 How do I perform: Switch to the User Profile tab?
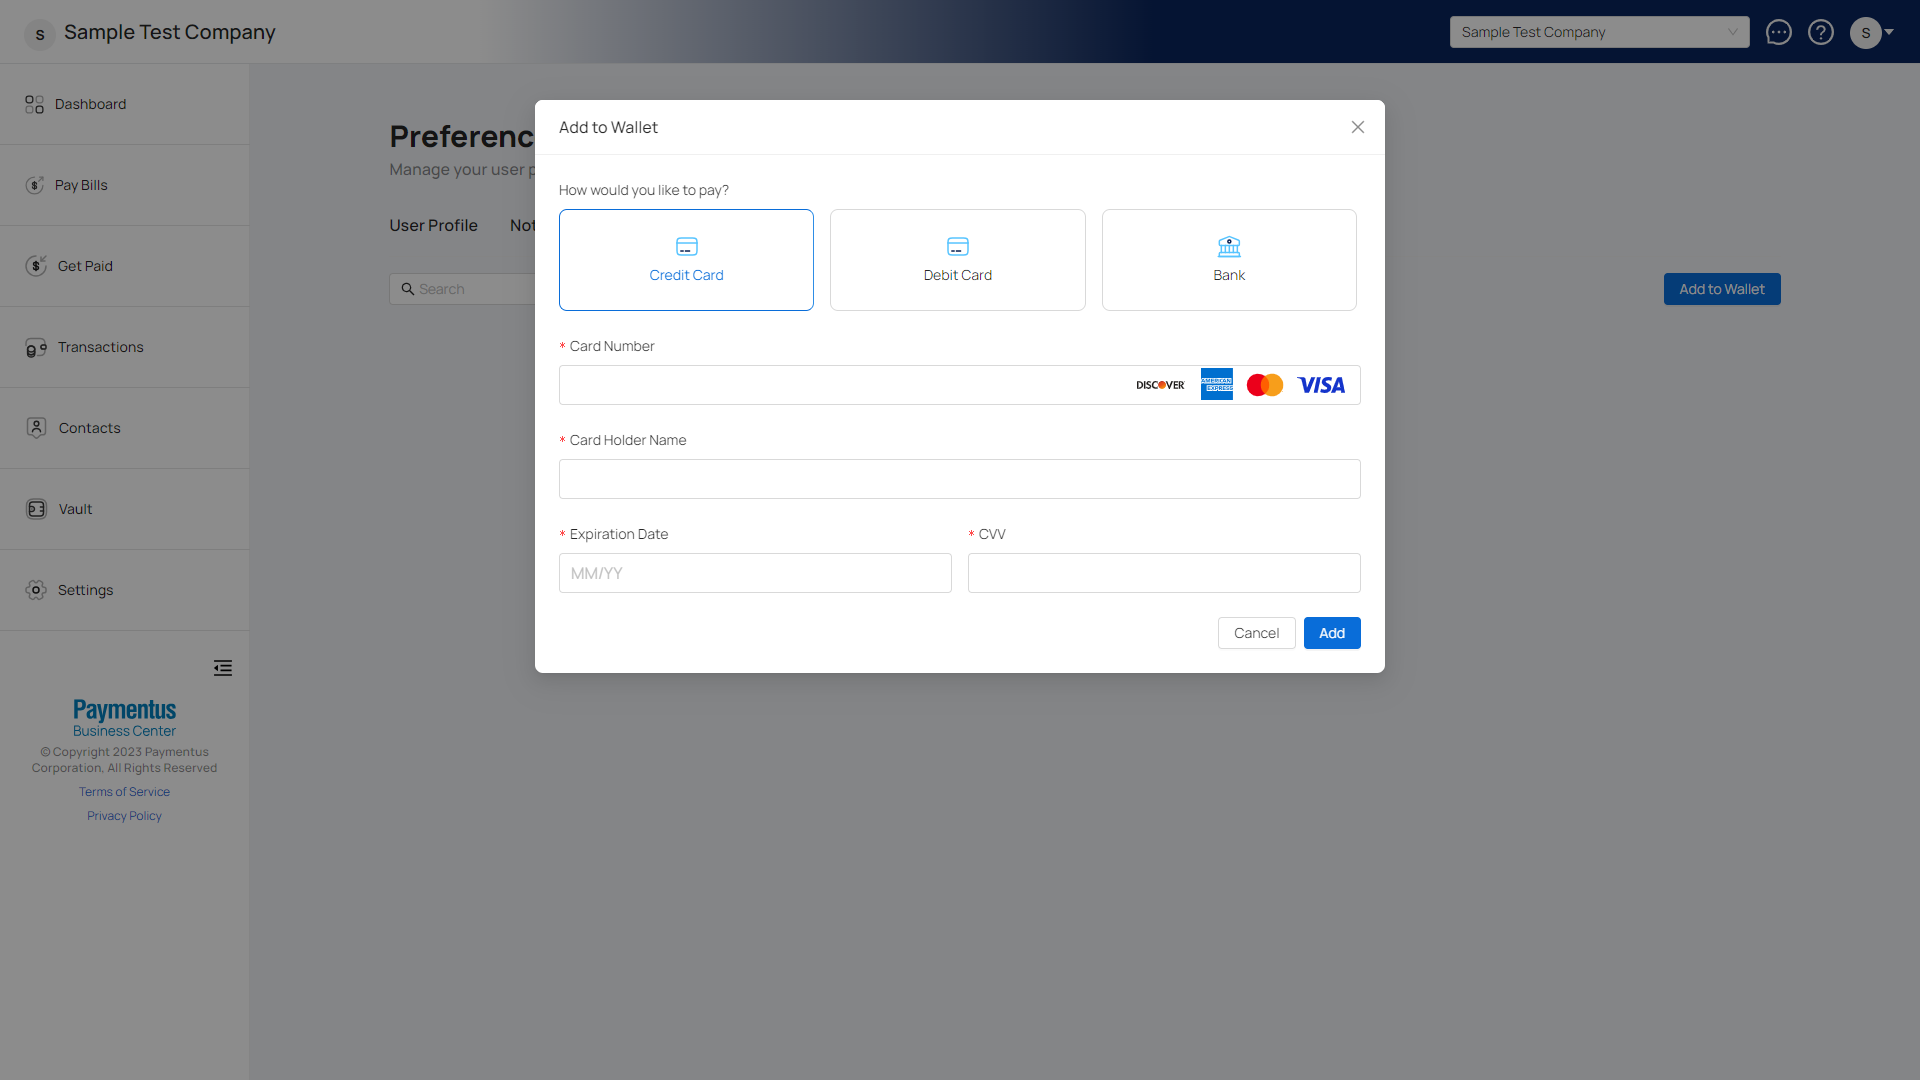pos(433,226)
